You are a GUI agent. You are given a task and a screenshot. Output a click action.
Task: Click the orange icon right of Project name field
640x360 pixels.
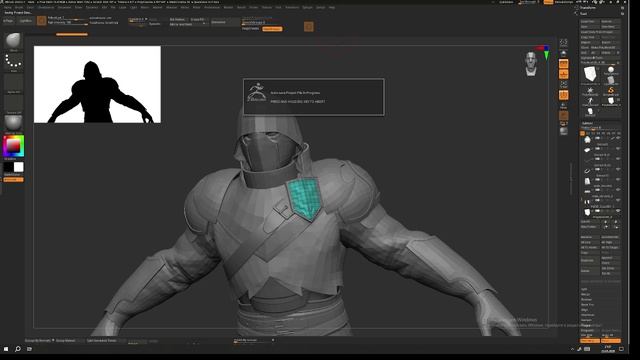(x=309, y=27)
